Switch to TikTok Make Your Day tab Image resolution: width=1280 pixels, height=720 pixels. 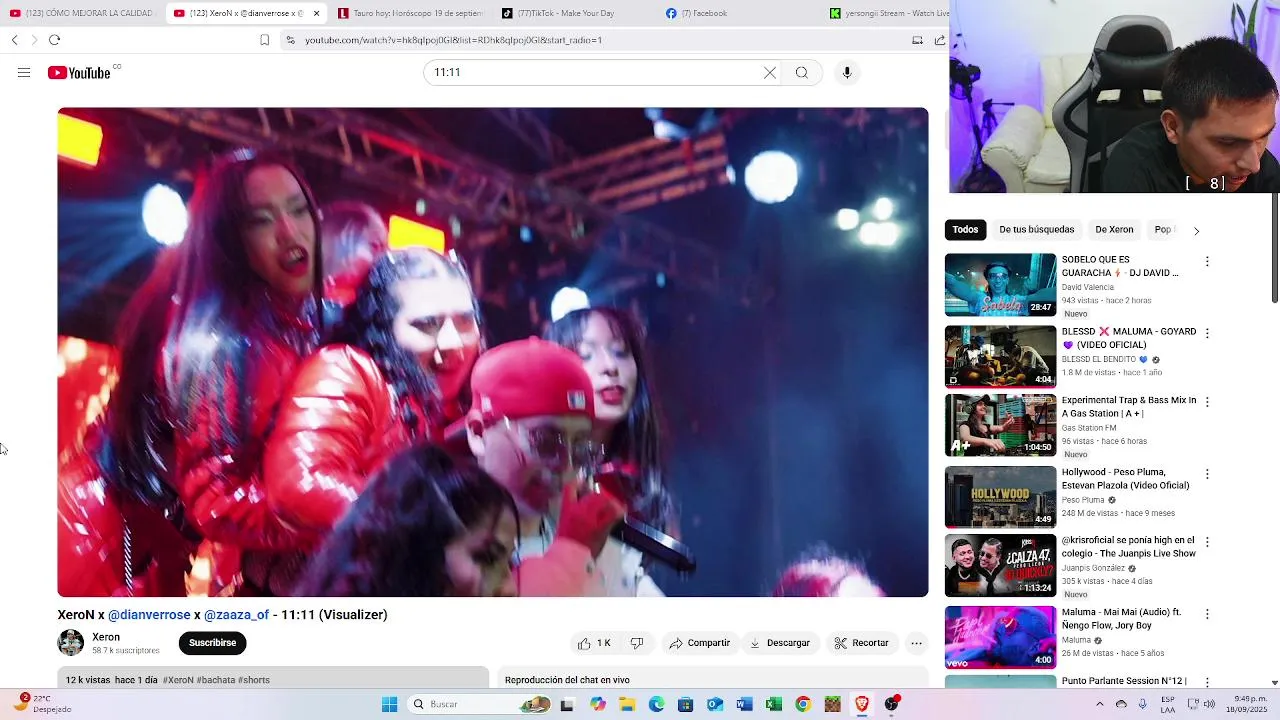(574, 13)
